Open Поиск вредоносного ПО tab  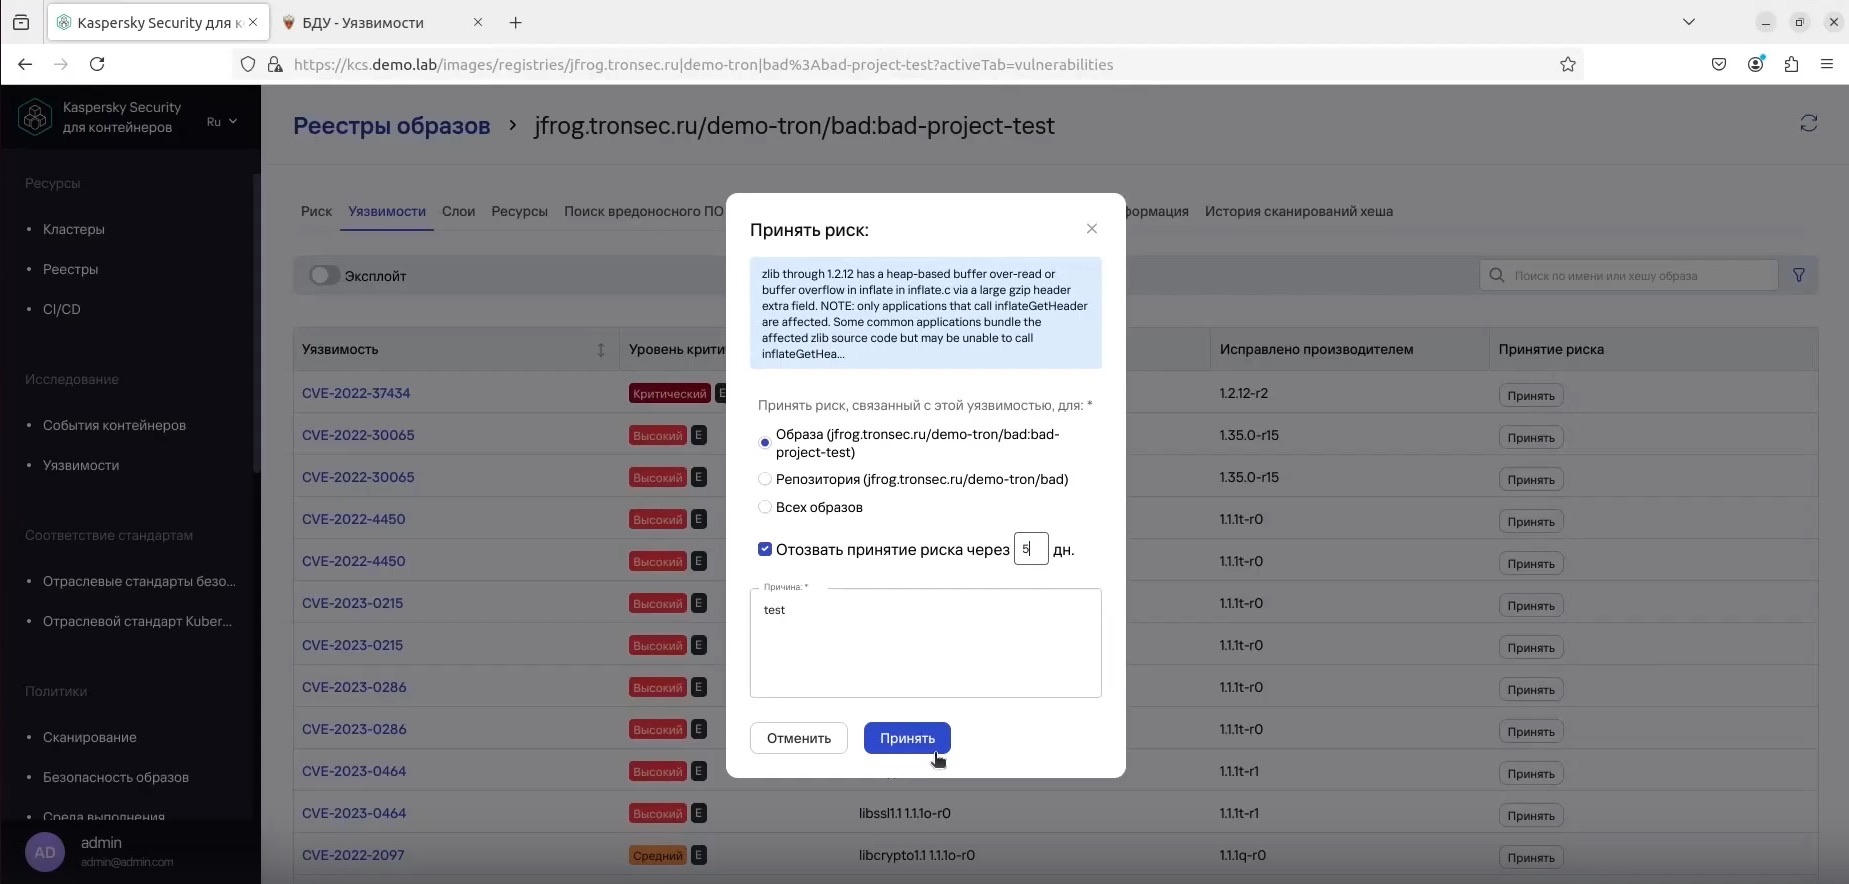(x=643, y=211)
